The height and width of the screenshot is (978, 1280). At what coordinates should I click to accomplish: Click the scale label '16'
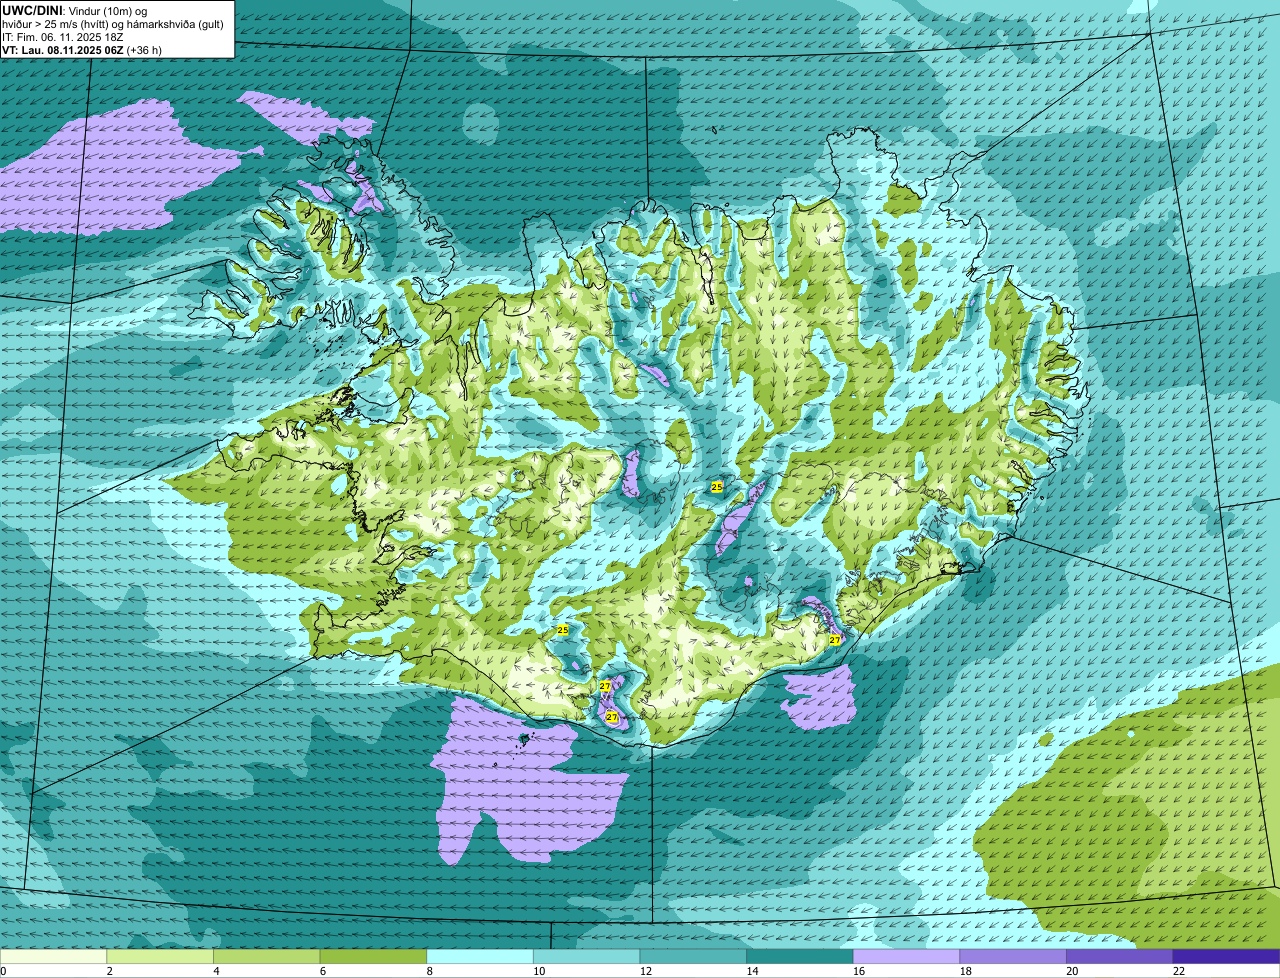[x=859, y=971]
